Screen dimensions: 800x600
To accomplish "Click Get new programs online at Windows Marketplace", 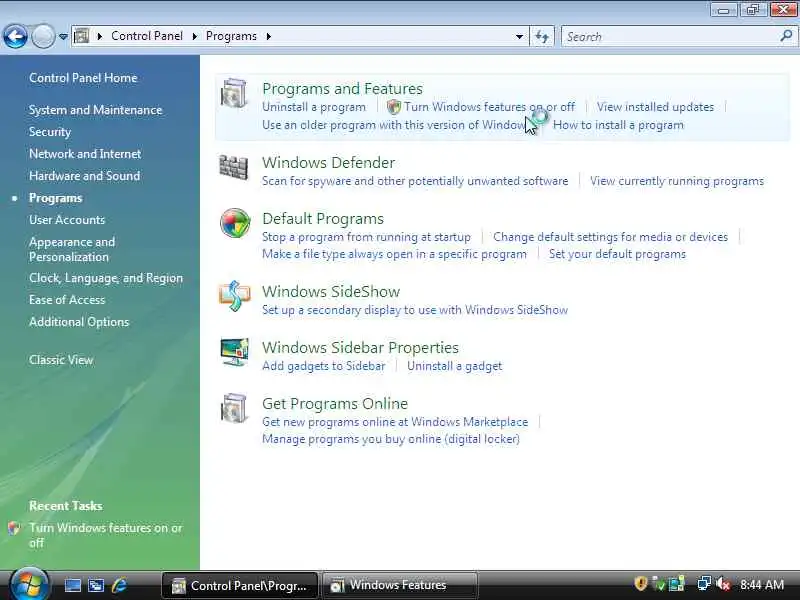I will [x=395, y=422].
